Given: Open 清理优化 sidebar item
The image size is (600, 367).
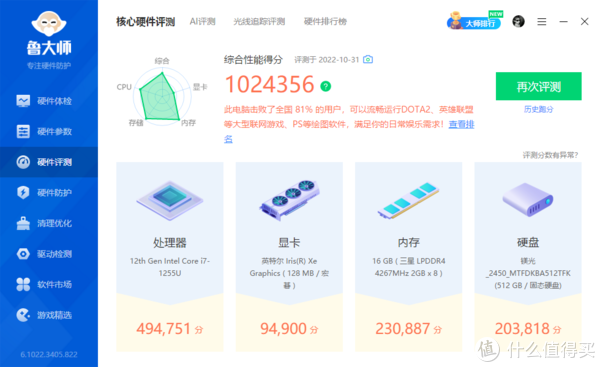Looking at the screenshot, I should pos(49,223).
